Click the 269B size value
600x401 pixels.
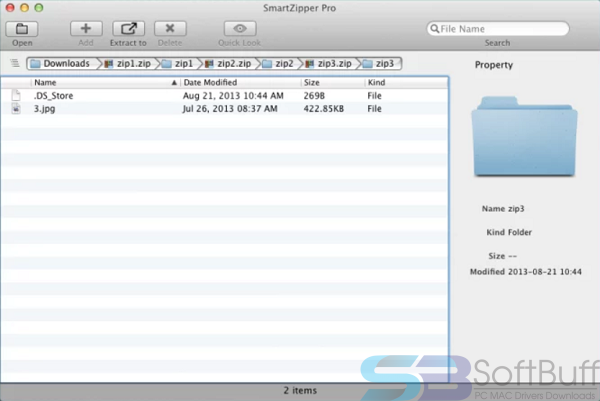(x=314, y=96)
